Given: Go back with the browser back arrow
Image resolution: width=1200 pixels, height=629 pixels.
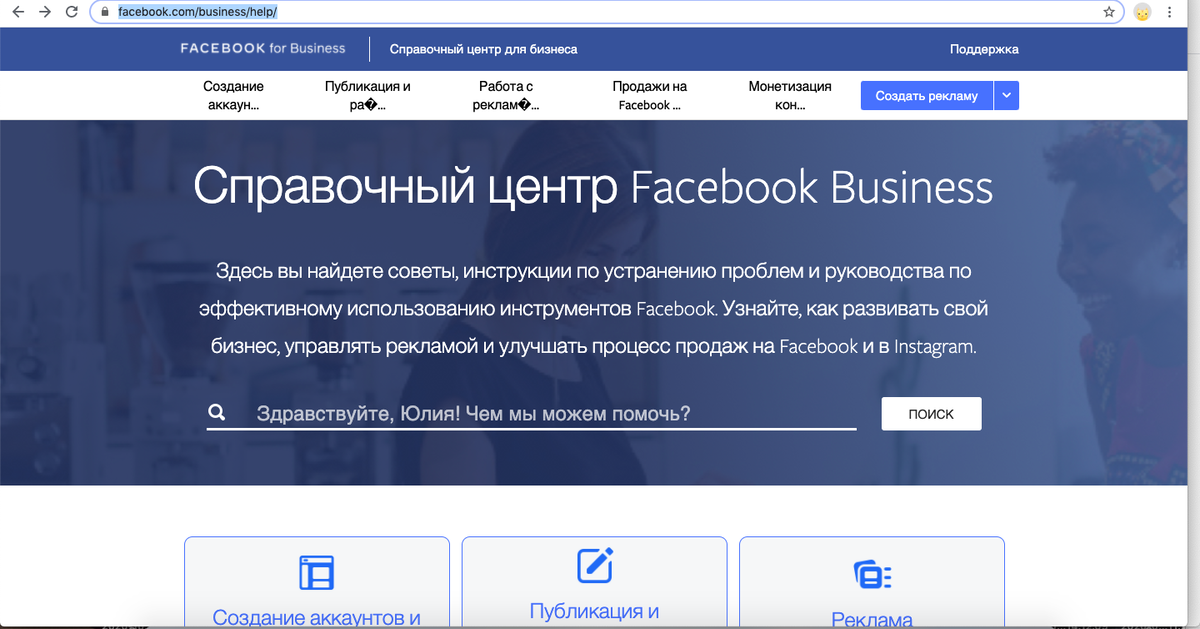Looking at the screenshot, I should 17,13.
